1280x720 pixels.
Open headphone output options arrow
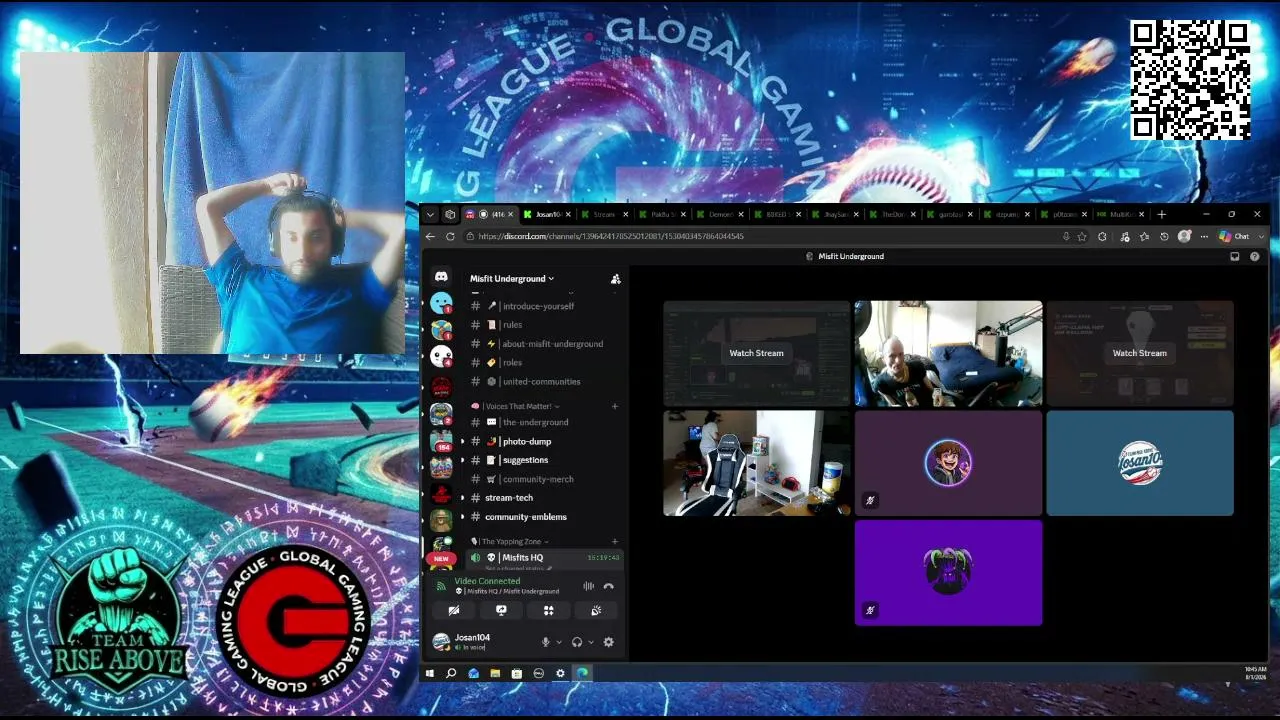coord(590,642)
